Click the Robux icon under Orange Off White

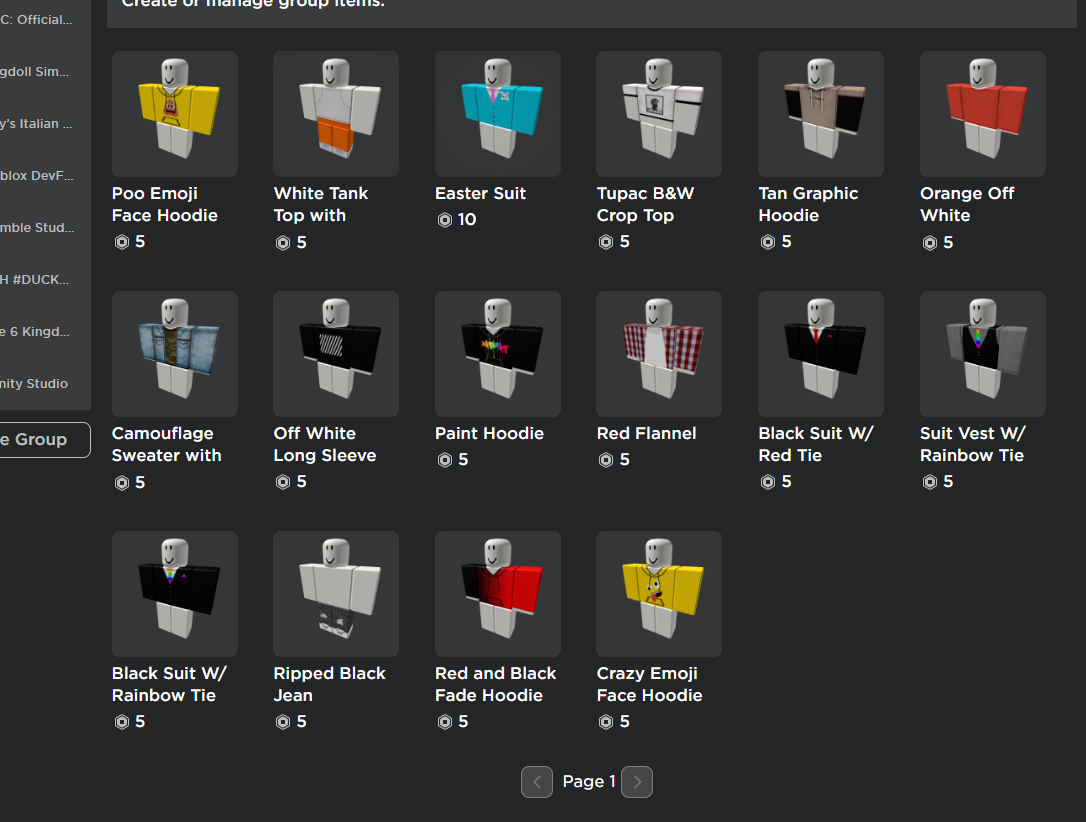click(x=929, y=243)
